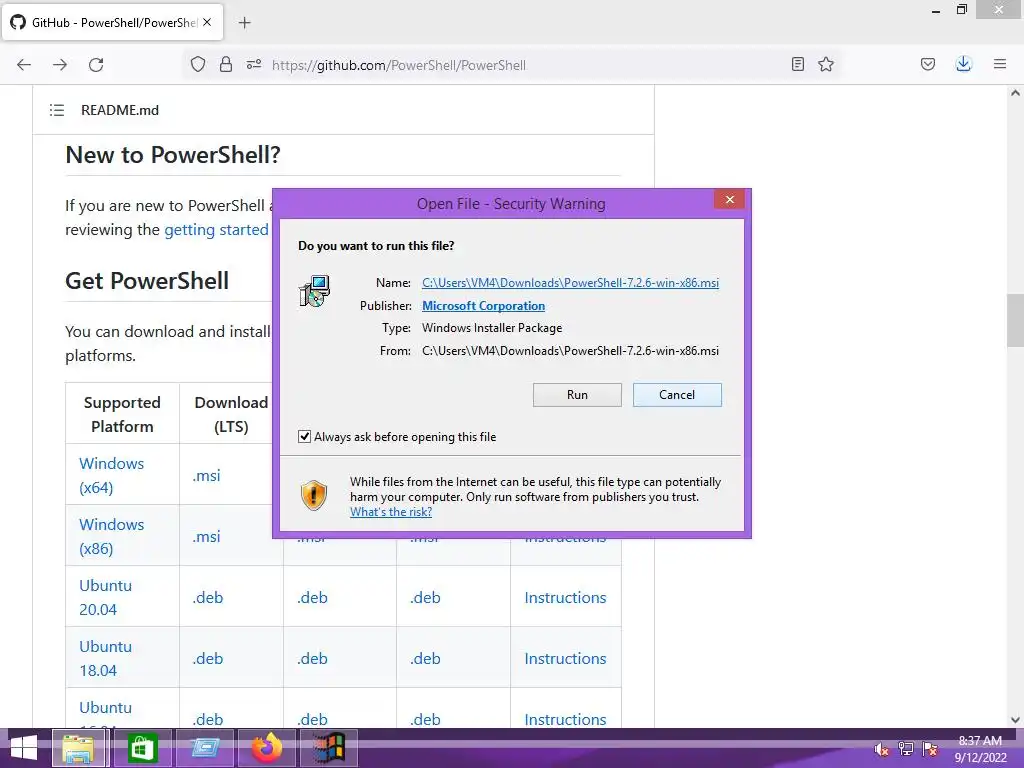Click the network tray icon

click(x=906, y=749)
